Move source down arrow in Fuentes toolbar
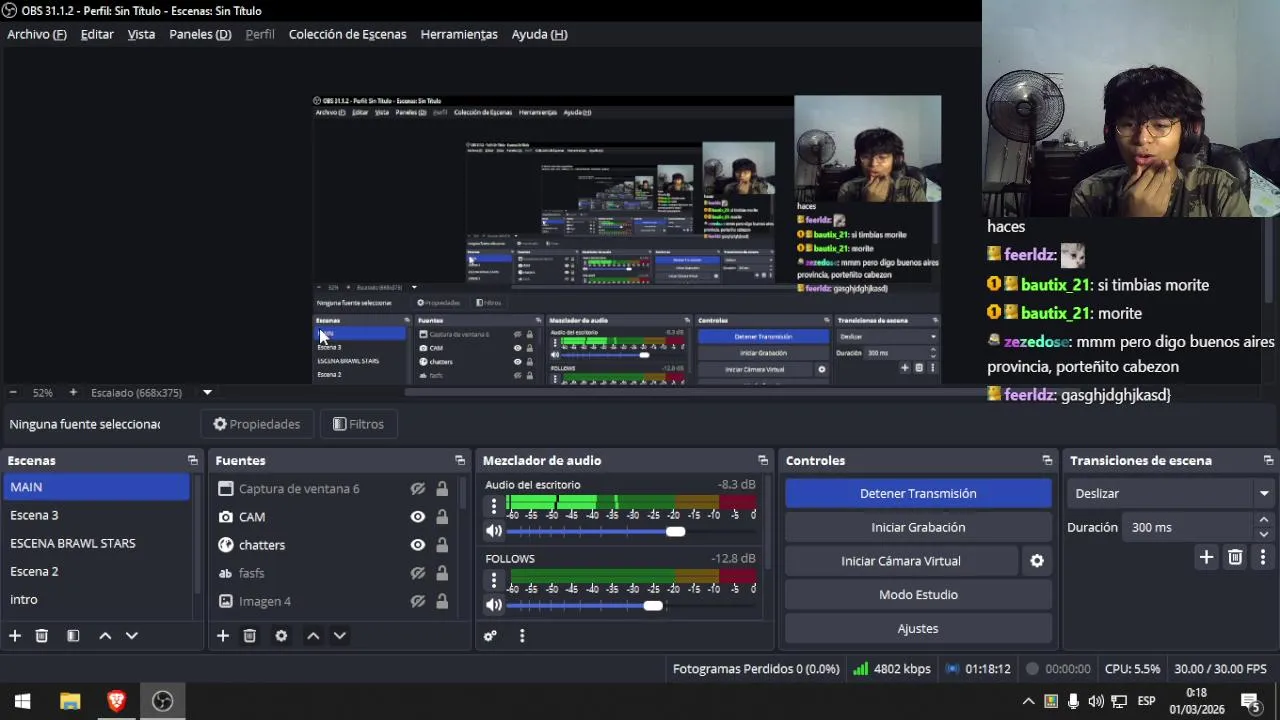Screen dimensions: 1280x720 339,636
